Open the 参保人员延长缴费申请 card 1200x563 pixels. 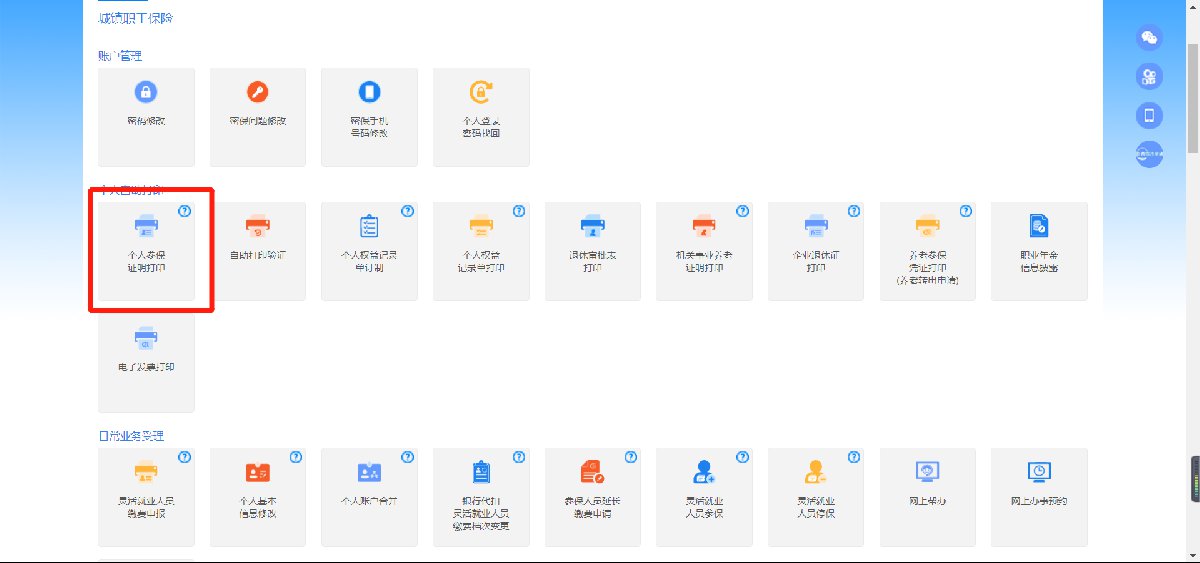tap(593, 497)
